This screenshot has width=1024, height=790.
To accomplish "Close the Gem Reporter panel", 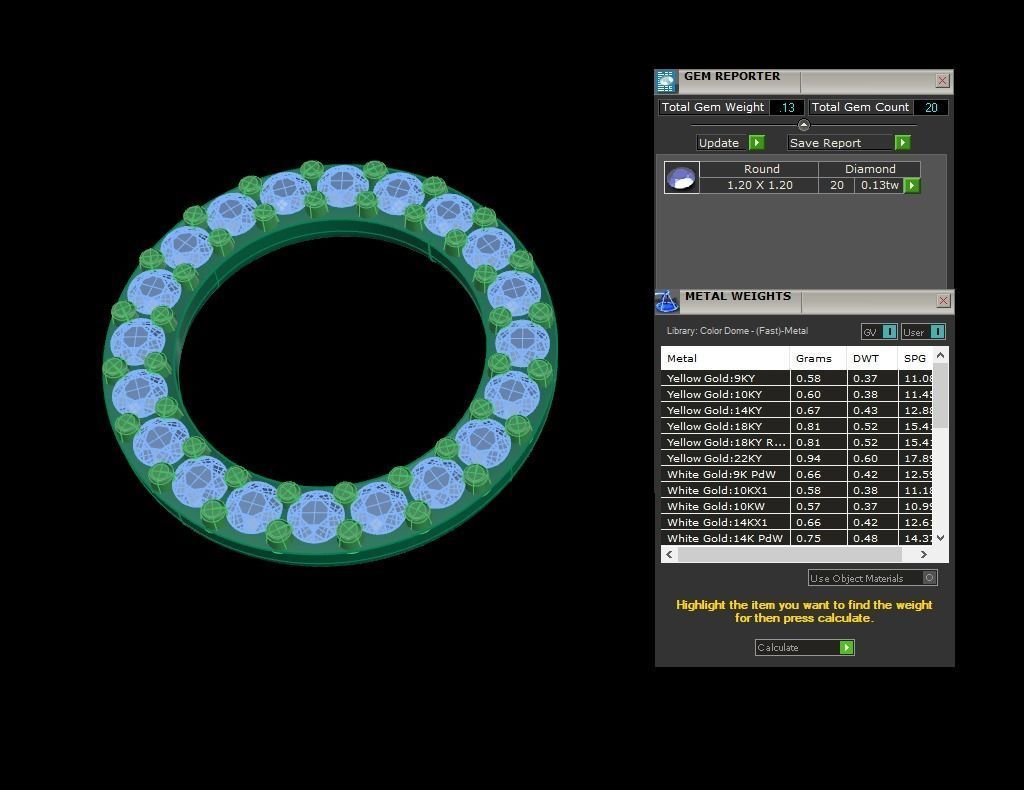I will 942,80.
